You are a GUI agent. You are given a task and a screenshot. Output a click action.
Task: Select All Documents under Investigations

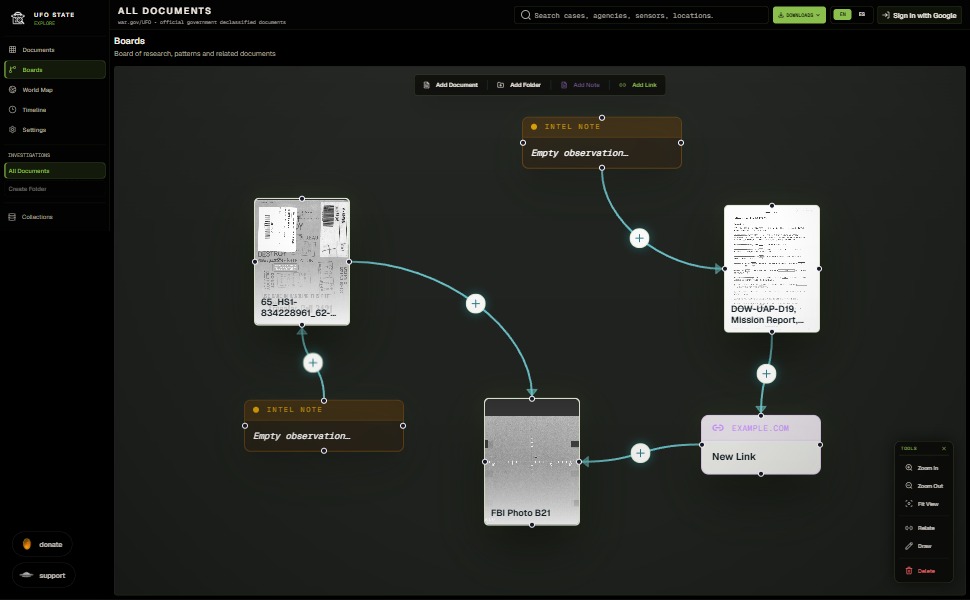click(x=54, y=171)
